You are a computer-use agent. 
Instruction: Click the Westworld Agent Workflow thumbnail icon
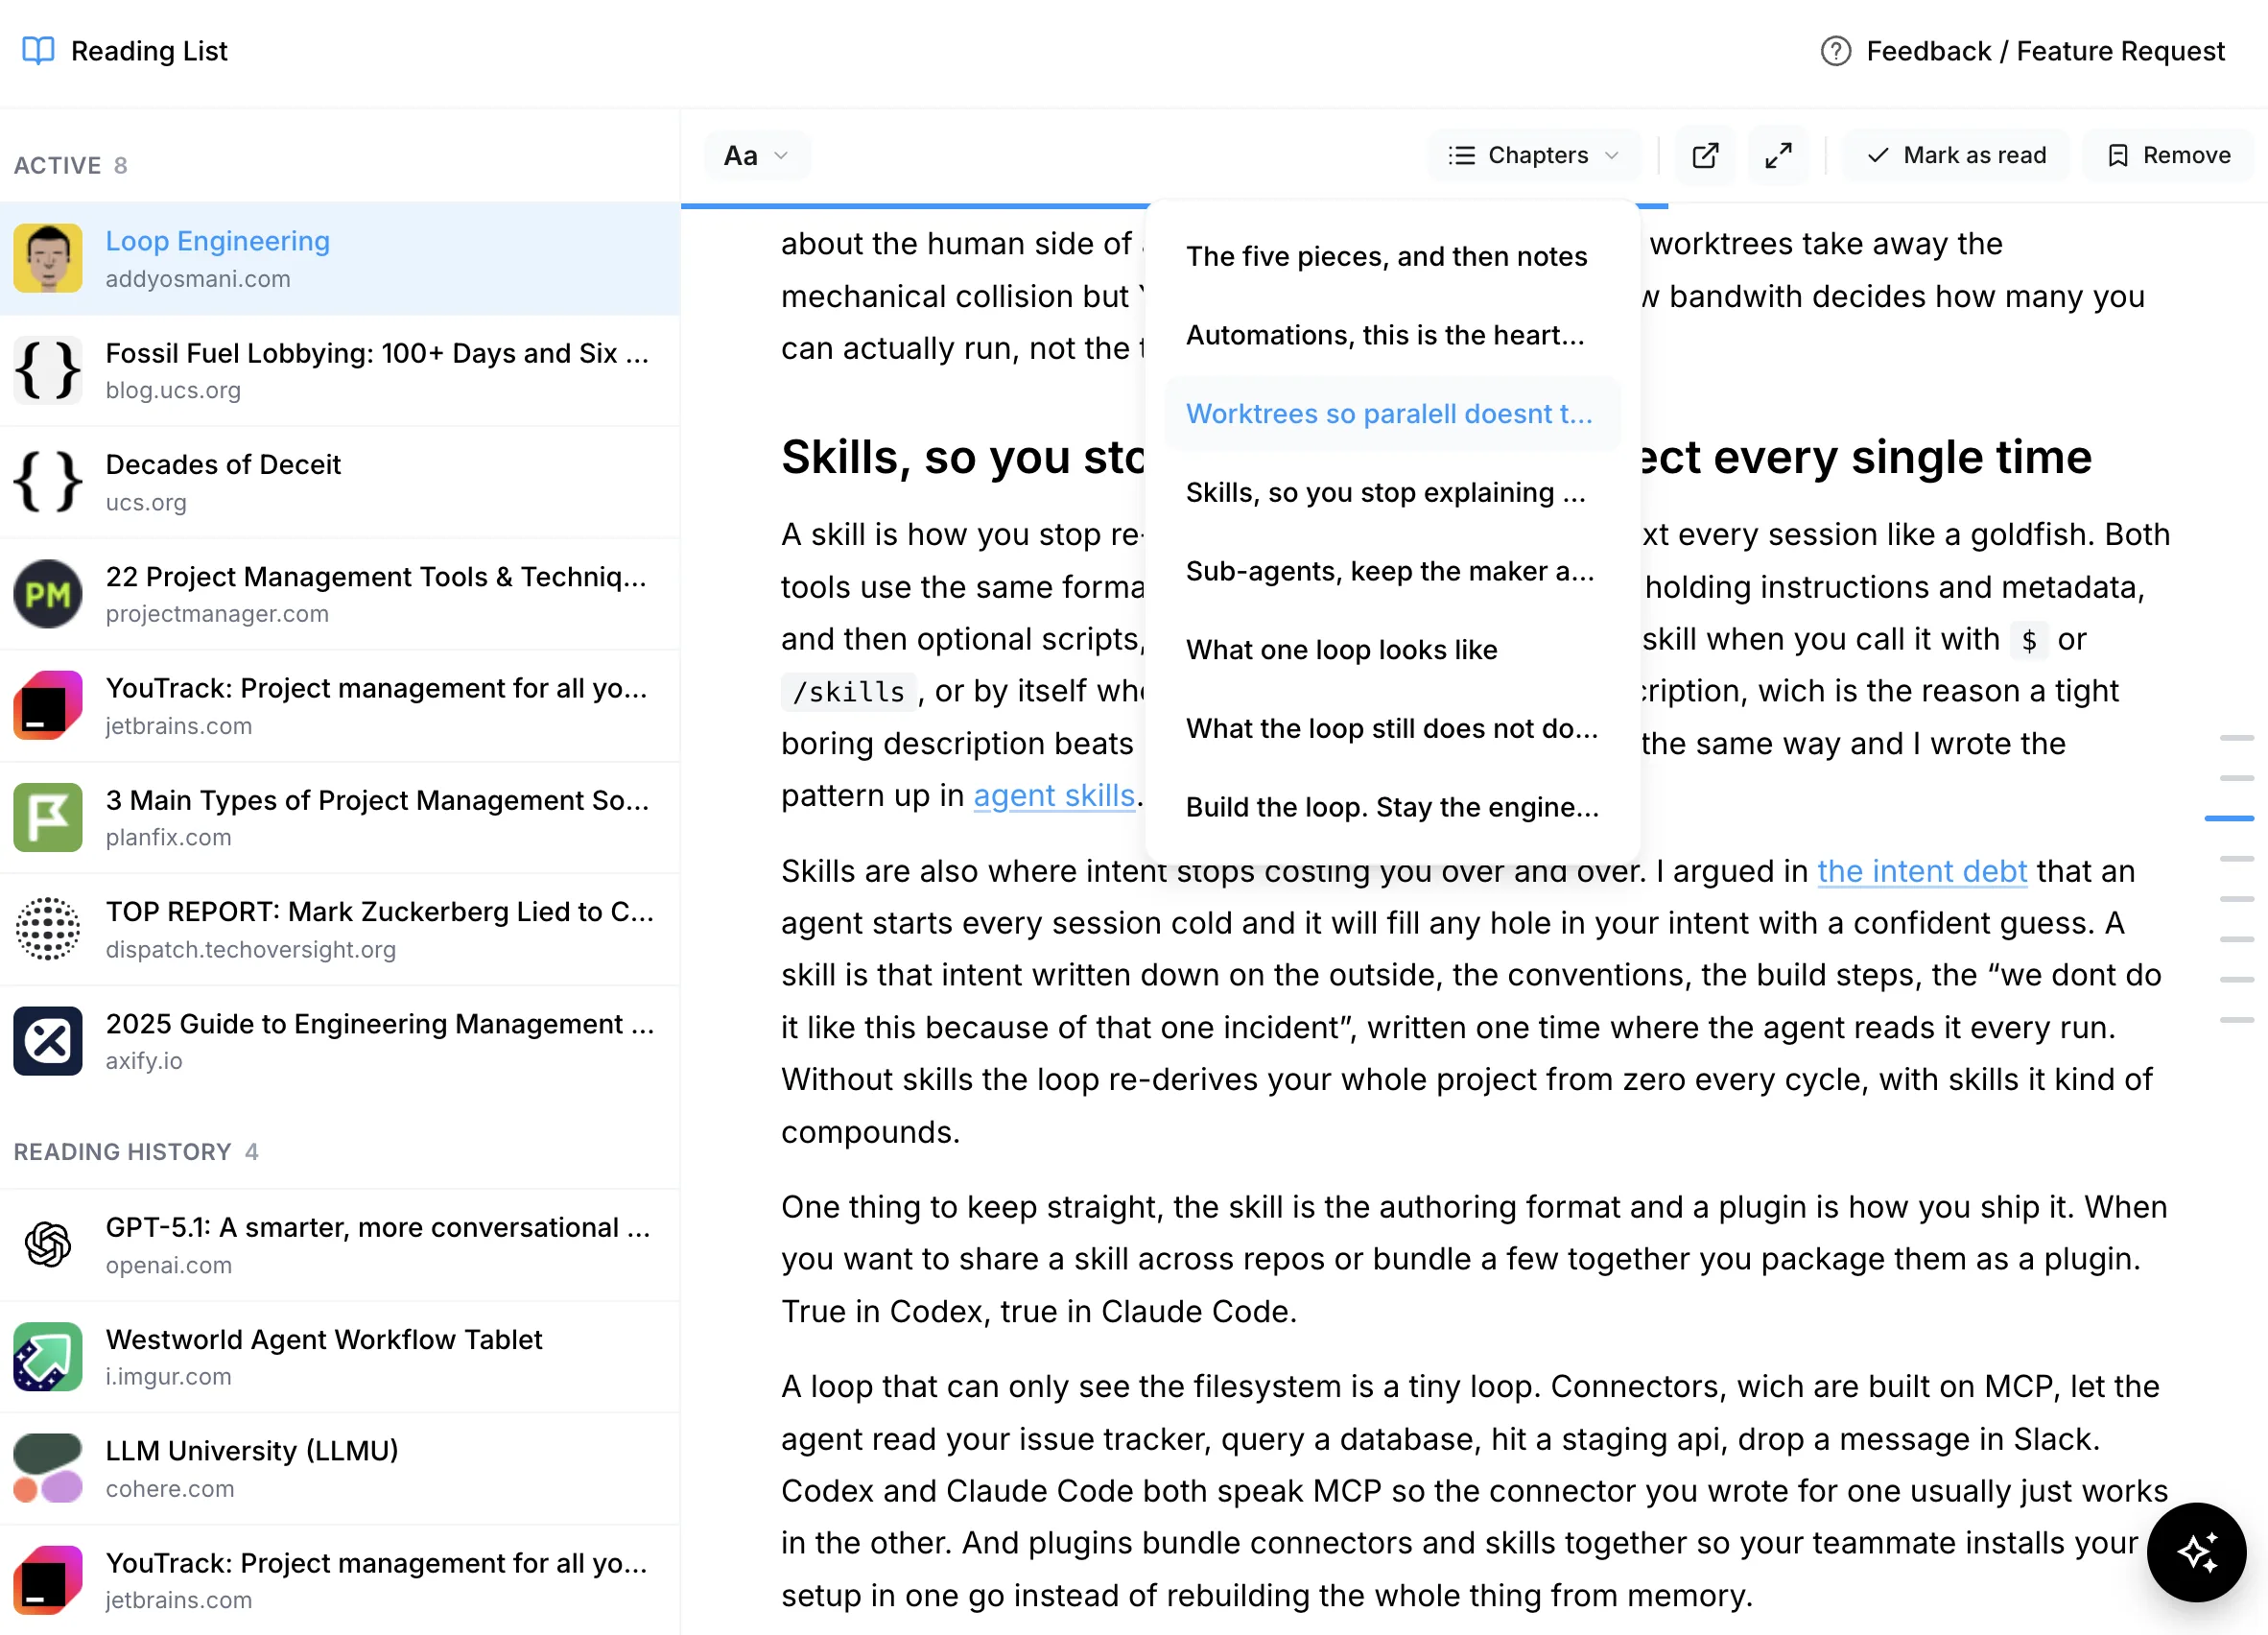click(48, 1357)
